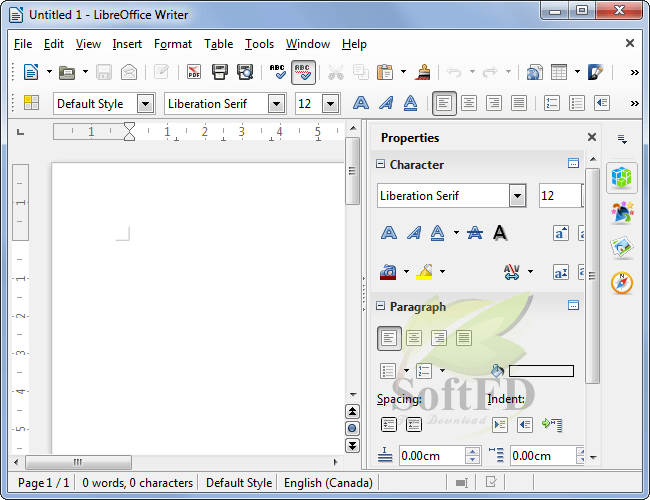Open sidebar font name dropdown
650x500 pixels.
point(517,196)
